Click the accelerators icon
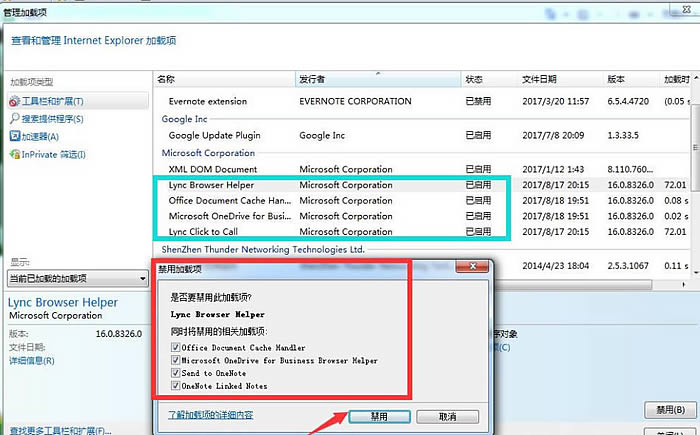The image size is (700, 435). point(14,136)
